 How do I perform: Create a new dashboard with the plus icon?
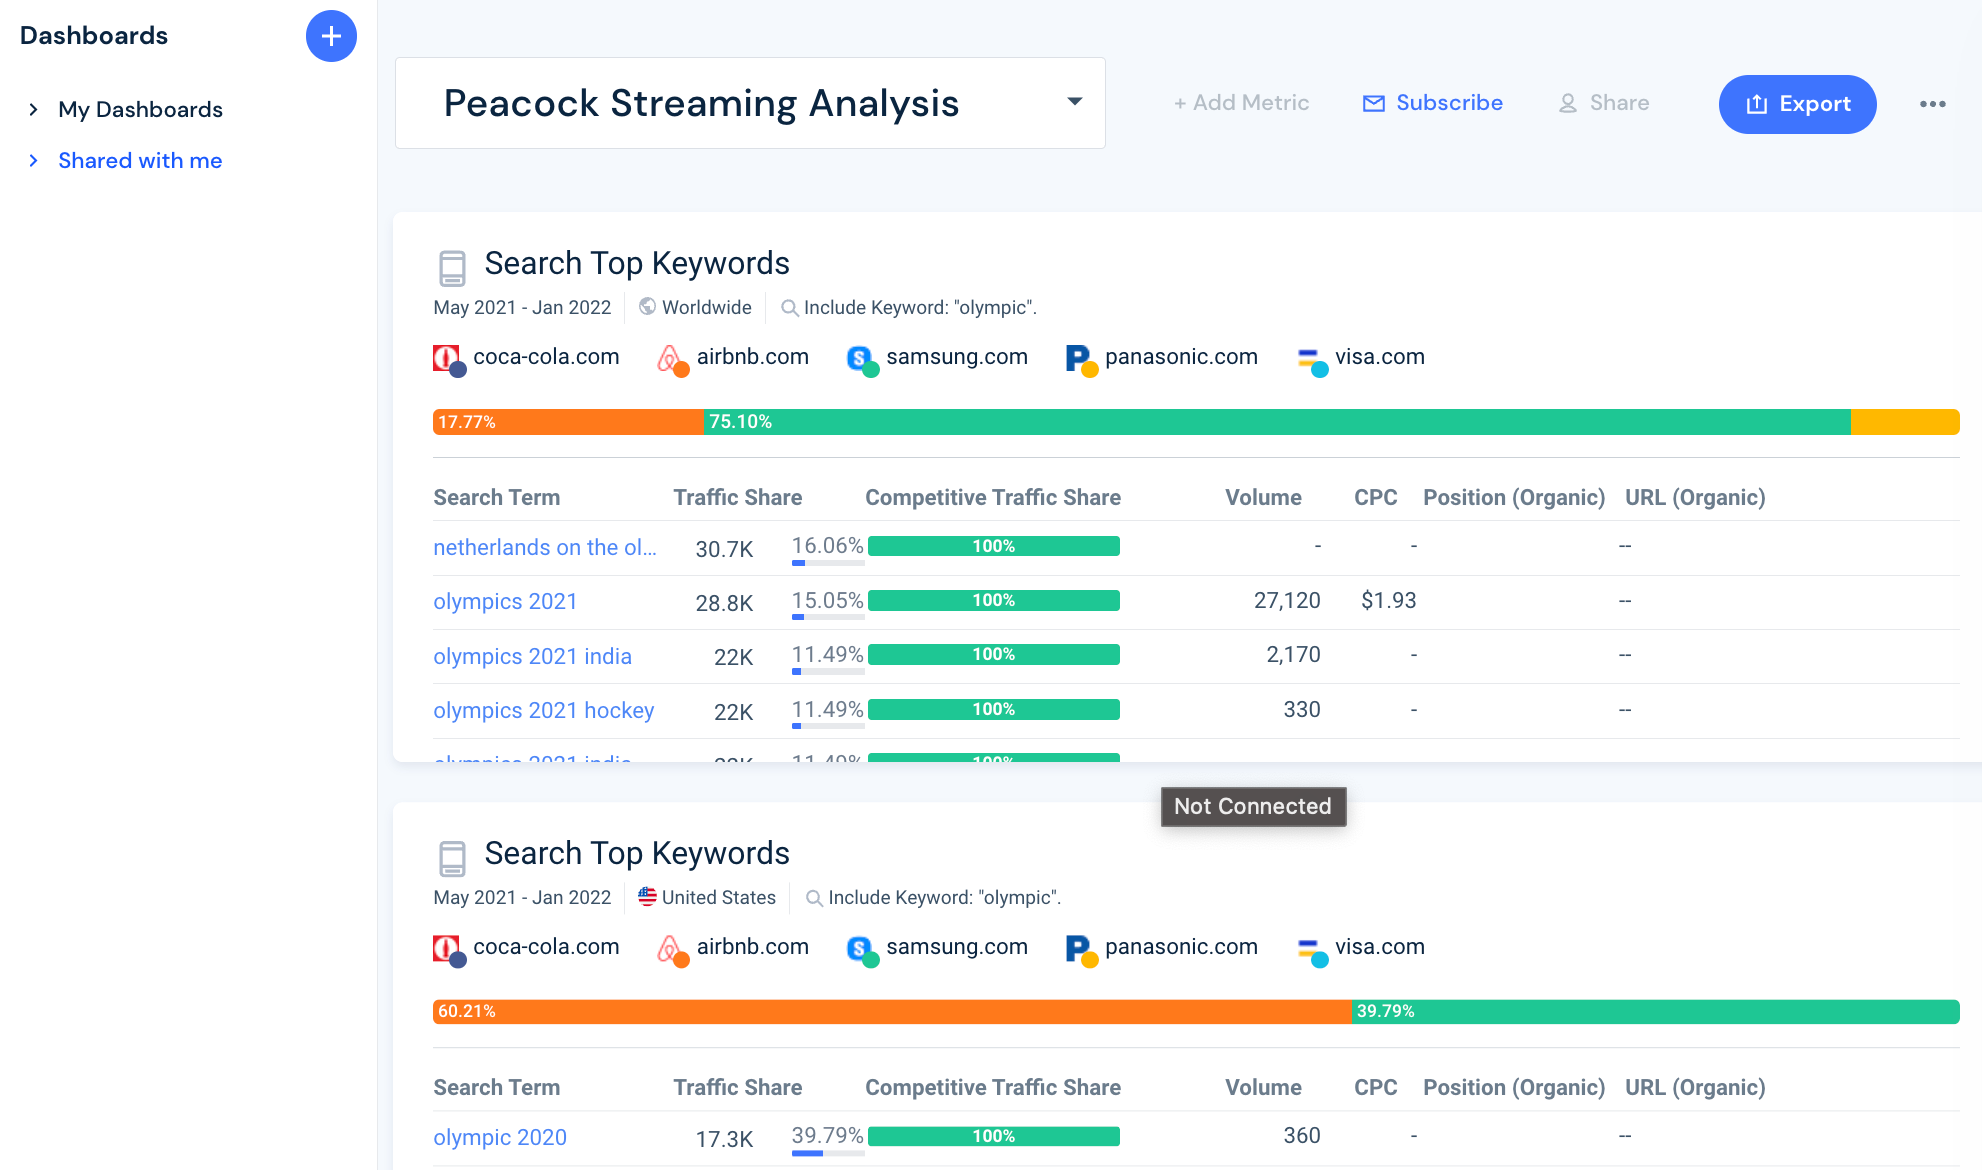330,36
